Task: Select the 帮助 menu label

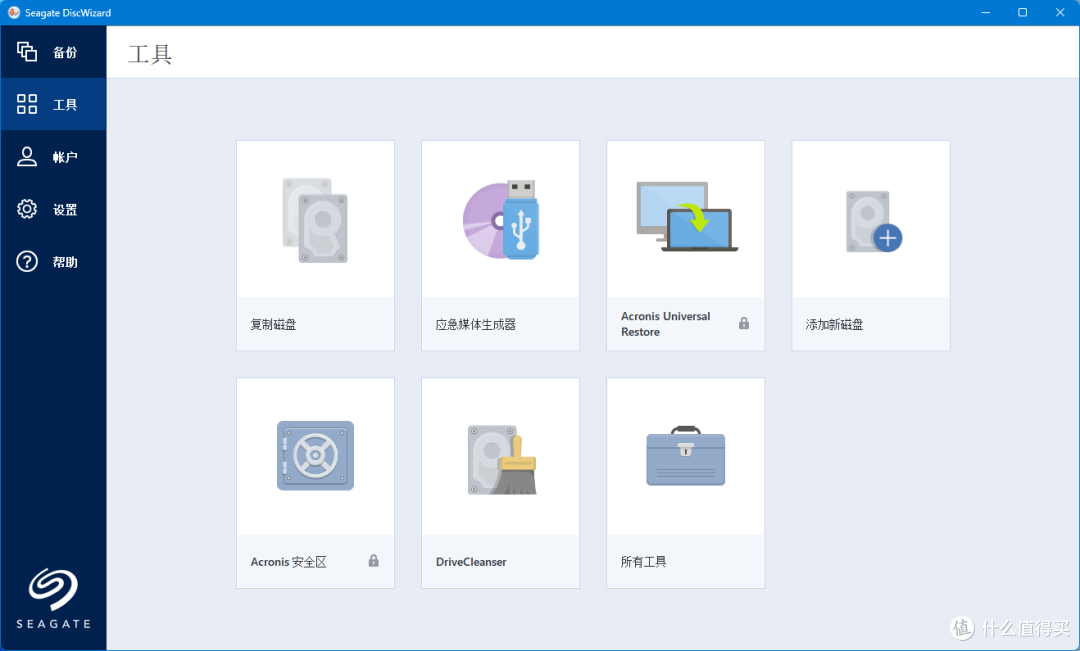Action: coord(65,262)
